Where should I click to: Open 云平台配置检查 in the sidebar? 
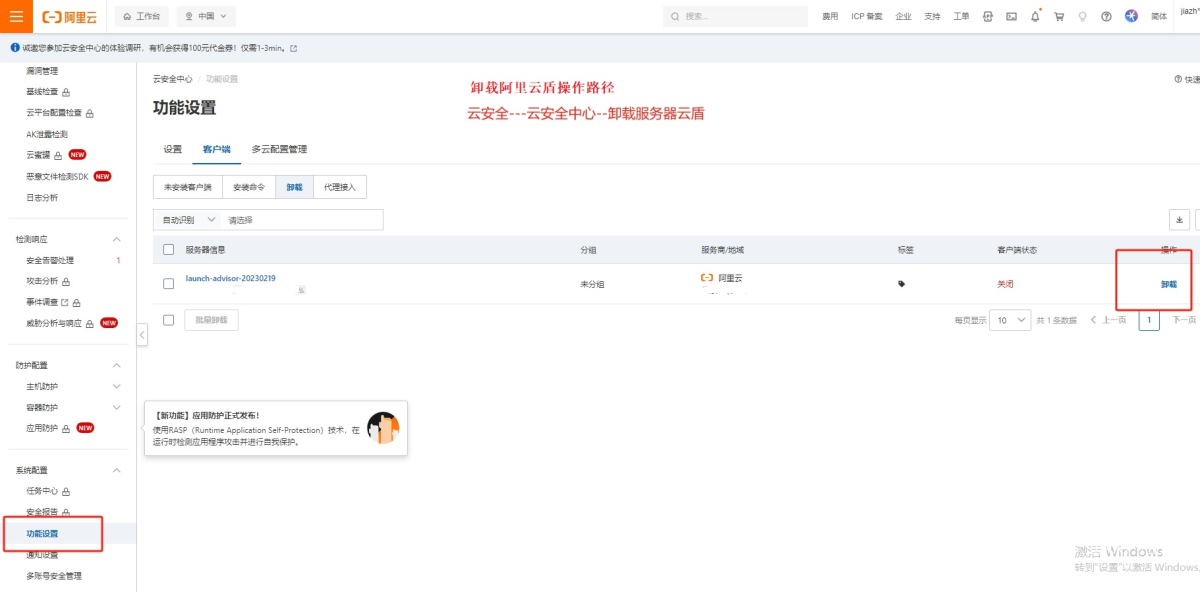pos(54,113)
